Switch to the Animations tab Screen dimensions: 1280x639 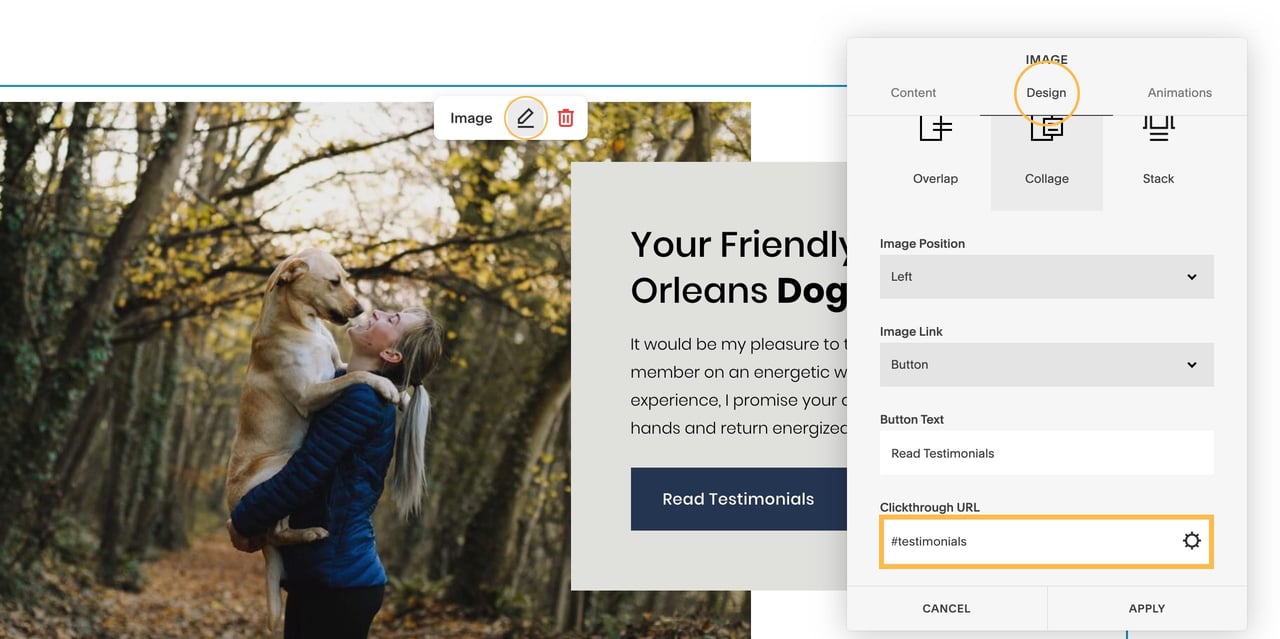(1179, 92)
